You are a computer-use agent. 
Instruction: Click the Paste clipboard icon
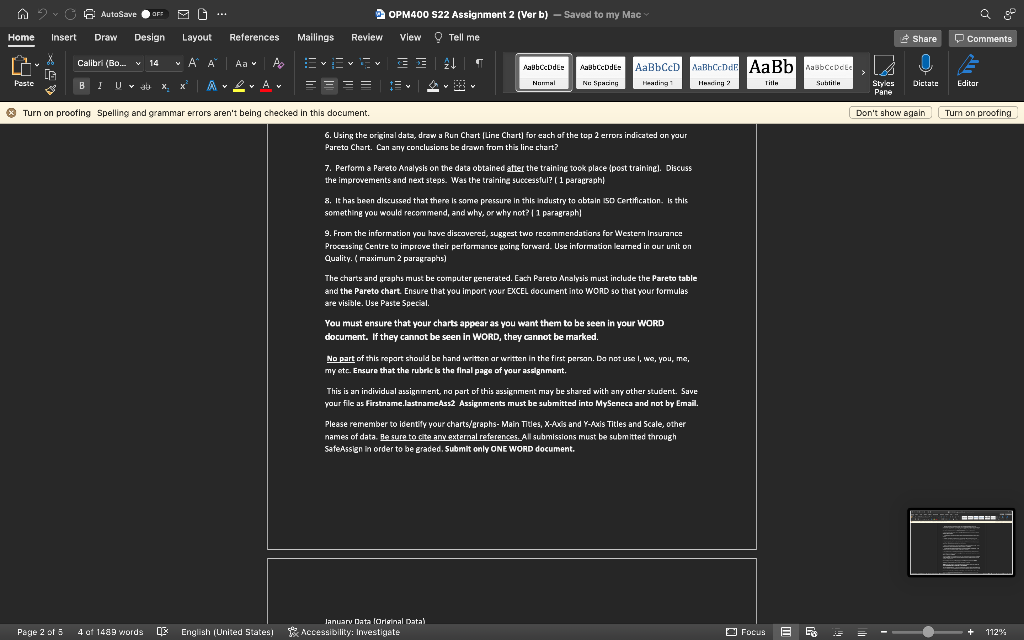coord(21,66)
